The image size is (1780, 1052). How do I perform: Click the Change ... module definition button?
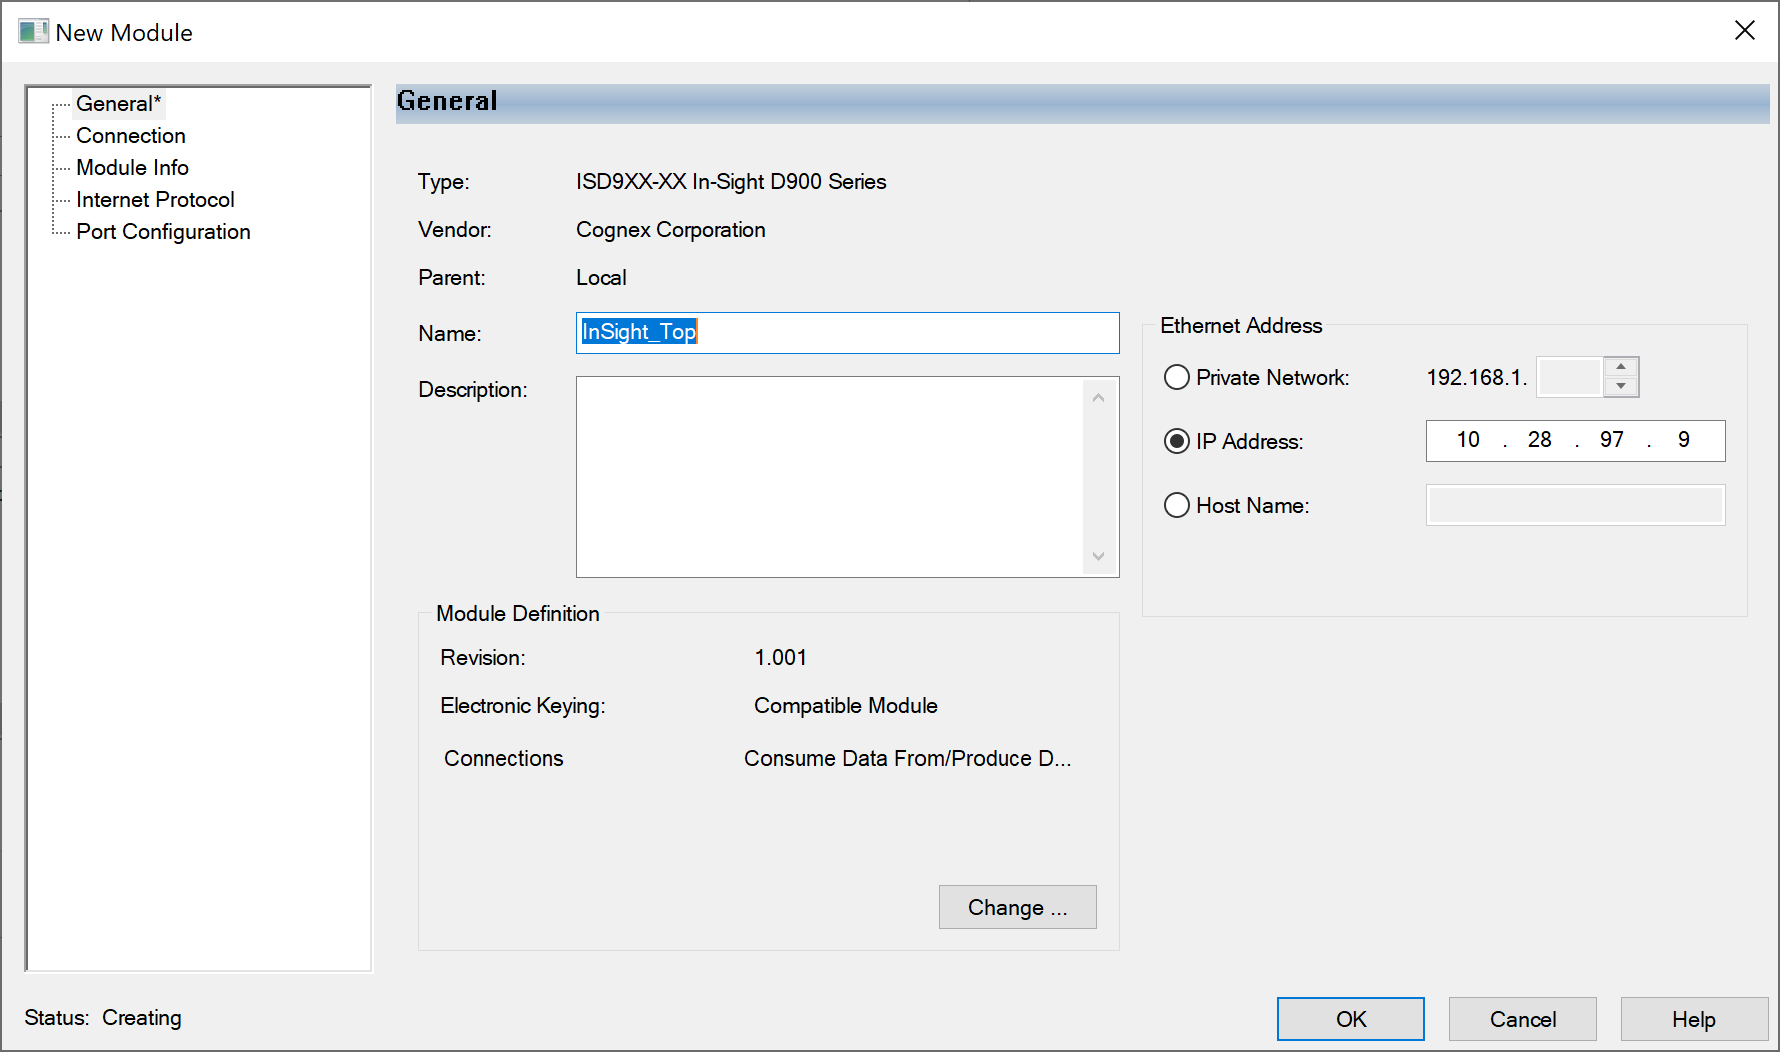(1017, 907)
